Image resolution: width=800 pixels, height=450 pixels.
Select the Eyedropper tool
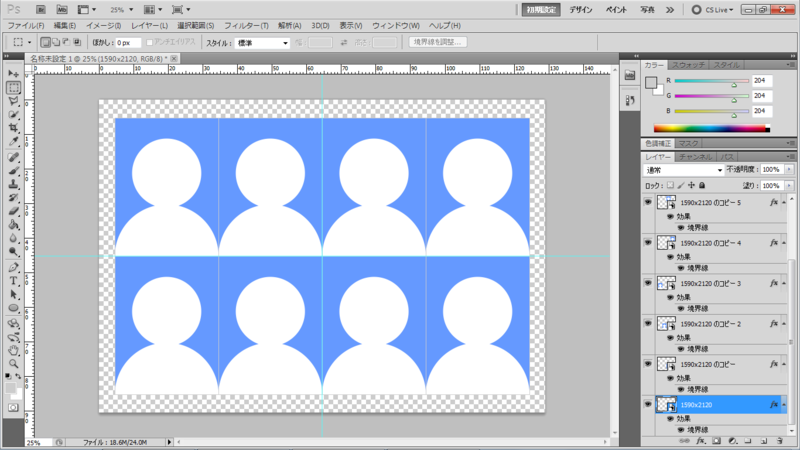(14, 141)
